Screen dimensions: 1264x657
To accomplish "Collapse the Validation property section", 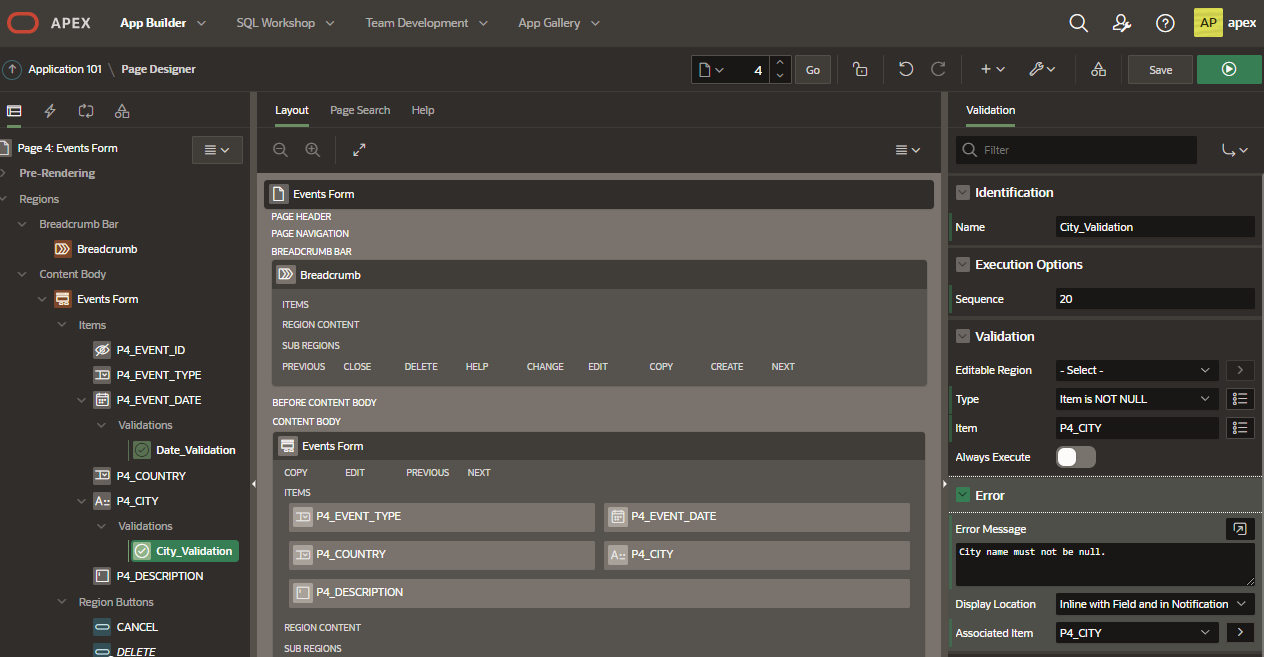I will 963,337.
